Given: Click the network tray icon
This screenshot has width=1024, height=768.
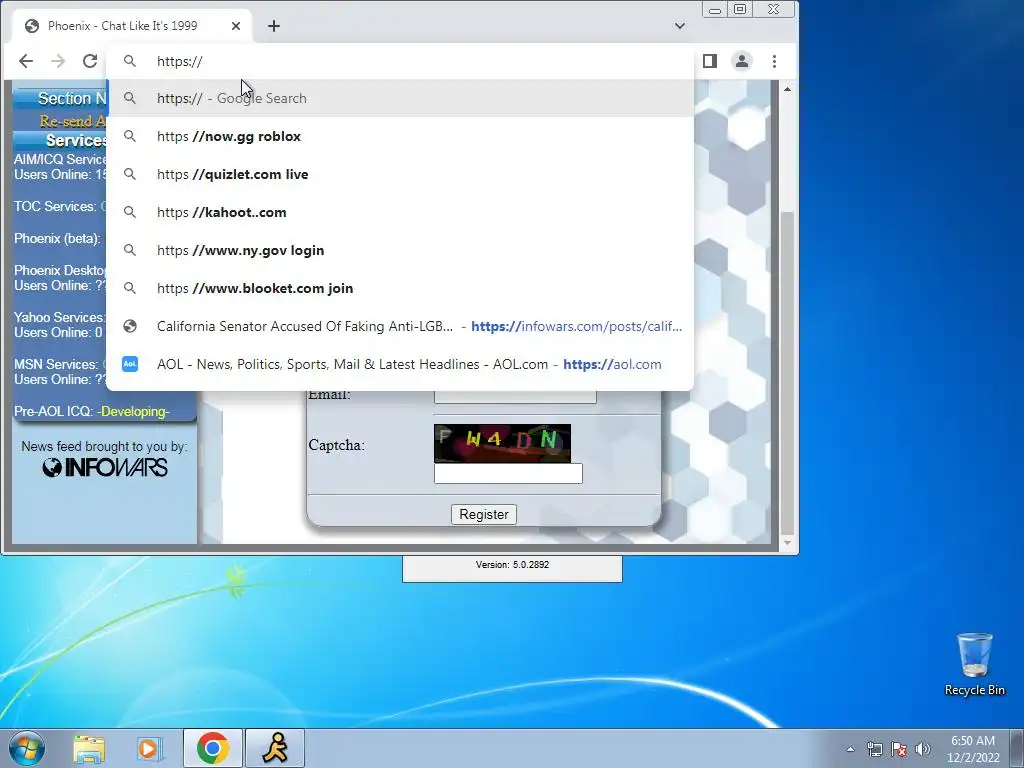Looking at the screenshot, I should (874, 749).
